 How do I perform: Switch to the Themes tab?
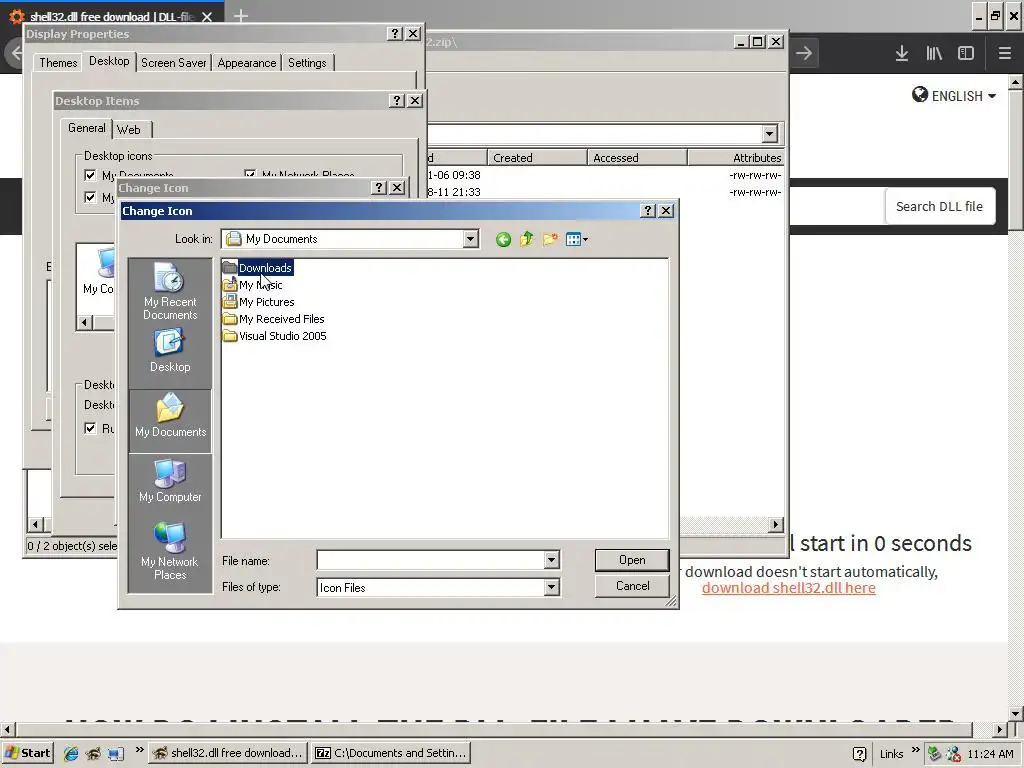pyautogui.click(x=58, y=63)
